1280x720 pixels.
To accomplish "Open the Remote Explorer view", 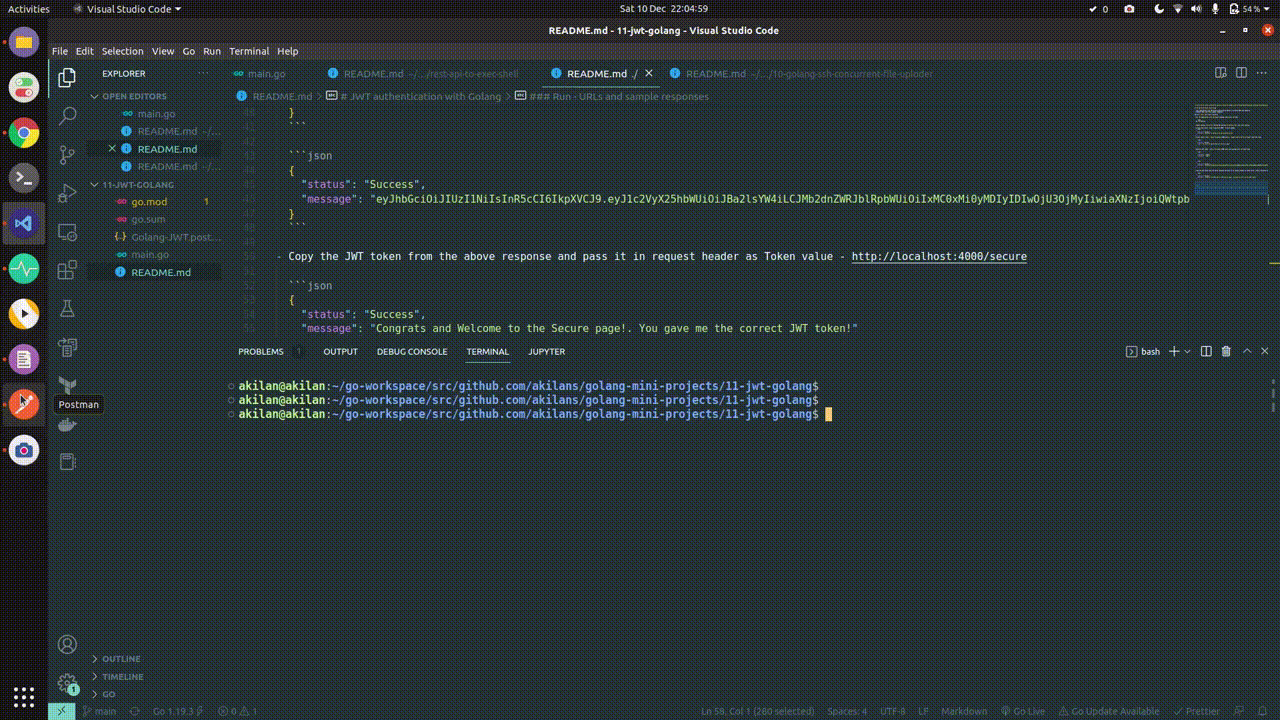I will coord(67,232).
